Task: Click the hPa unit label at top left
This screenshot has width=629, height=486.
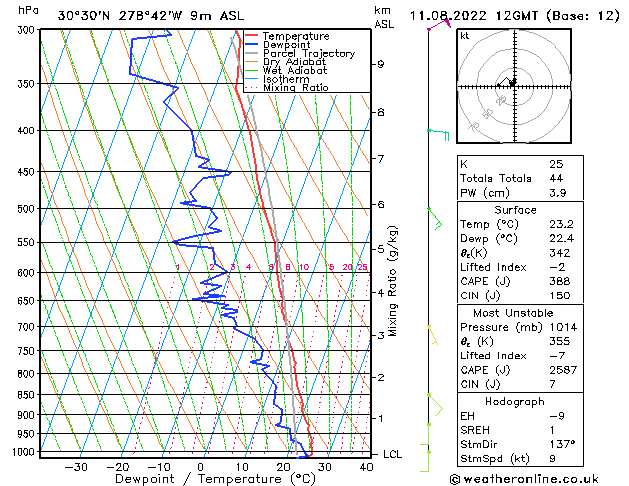Action: [28, 11]
